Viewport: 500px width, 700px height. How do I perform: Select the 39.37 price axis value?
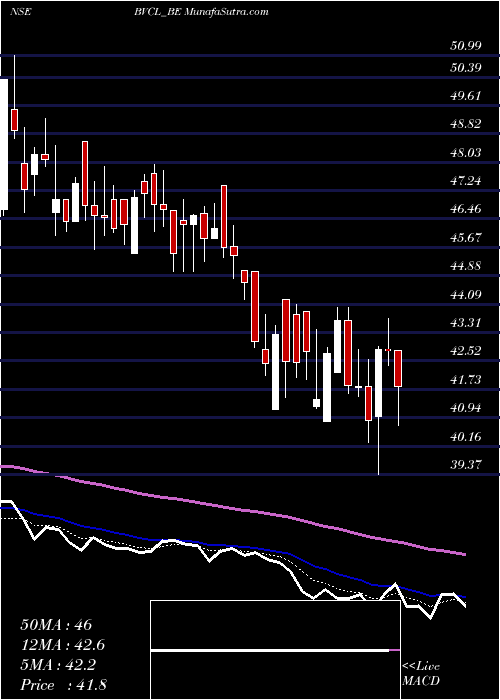[x=466, y=464]
